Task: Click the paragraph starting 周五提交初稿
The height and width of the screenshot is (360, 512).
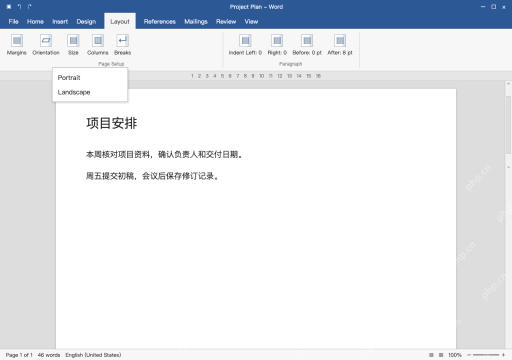Action: (152, 176)
